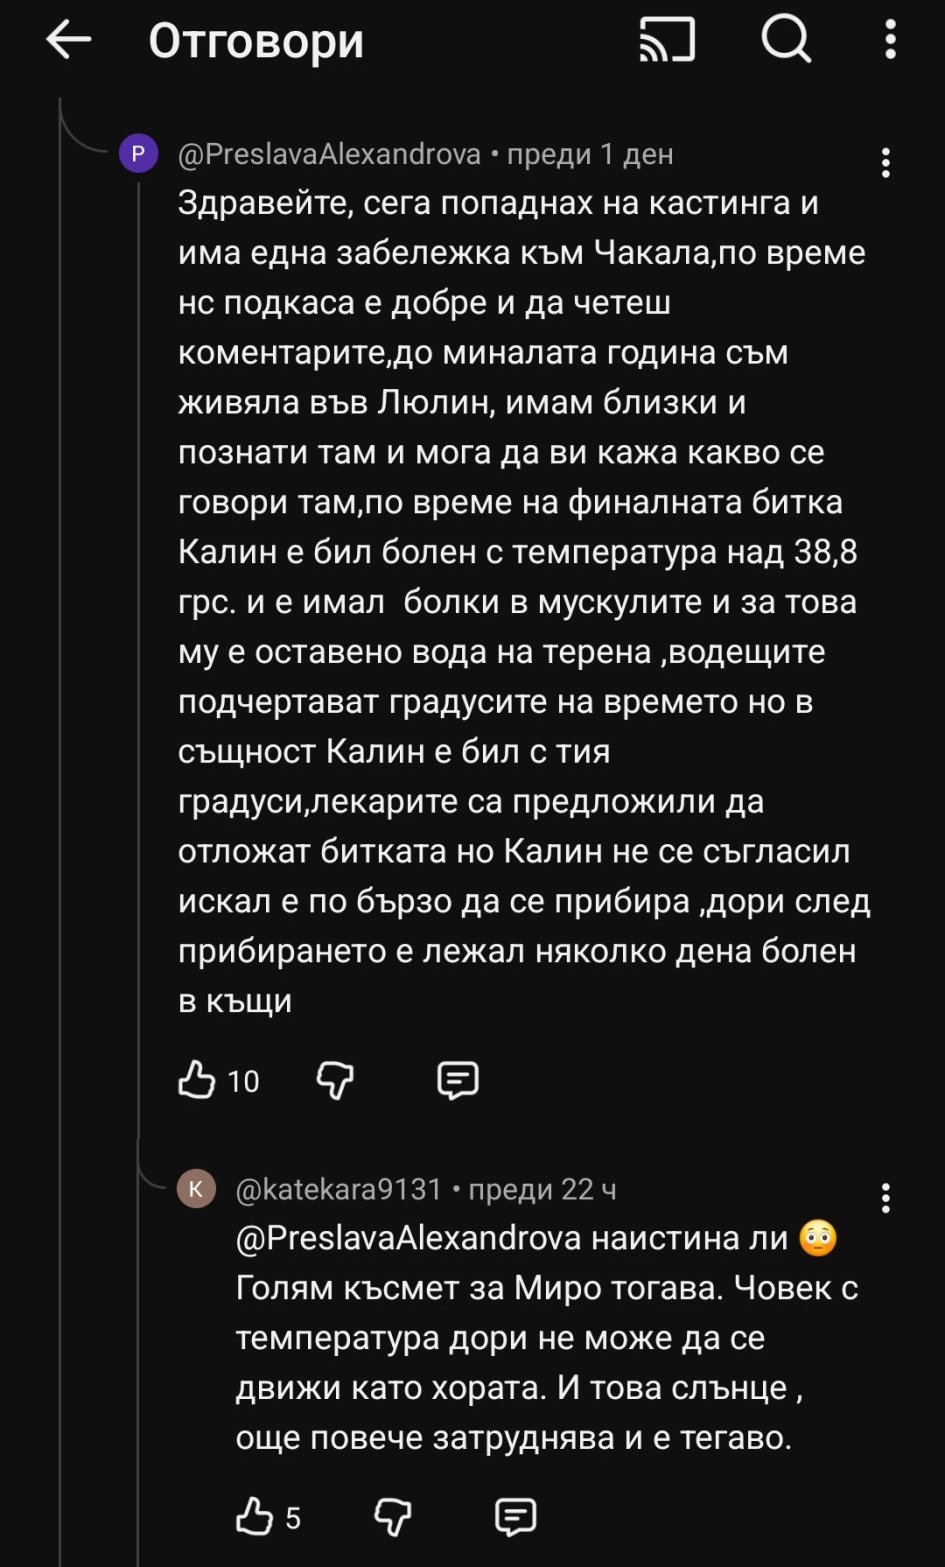Like the comment by PreslavaAlexandrova
Screen dimensions: 945x1567
197,1080
